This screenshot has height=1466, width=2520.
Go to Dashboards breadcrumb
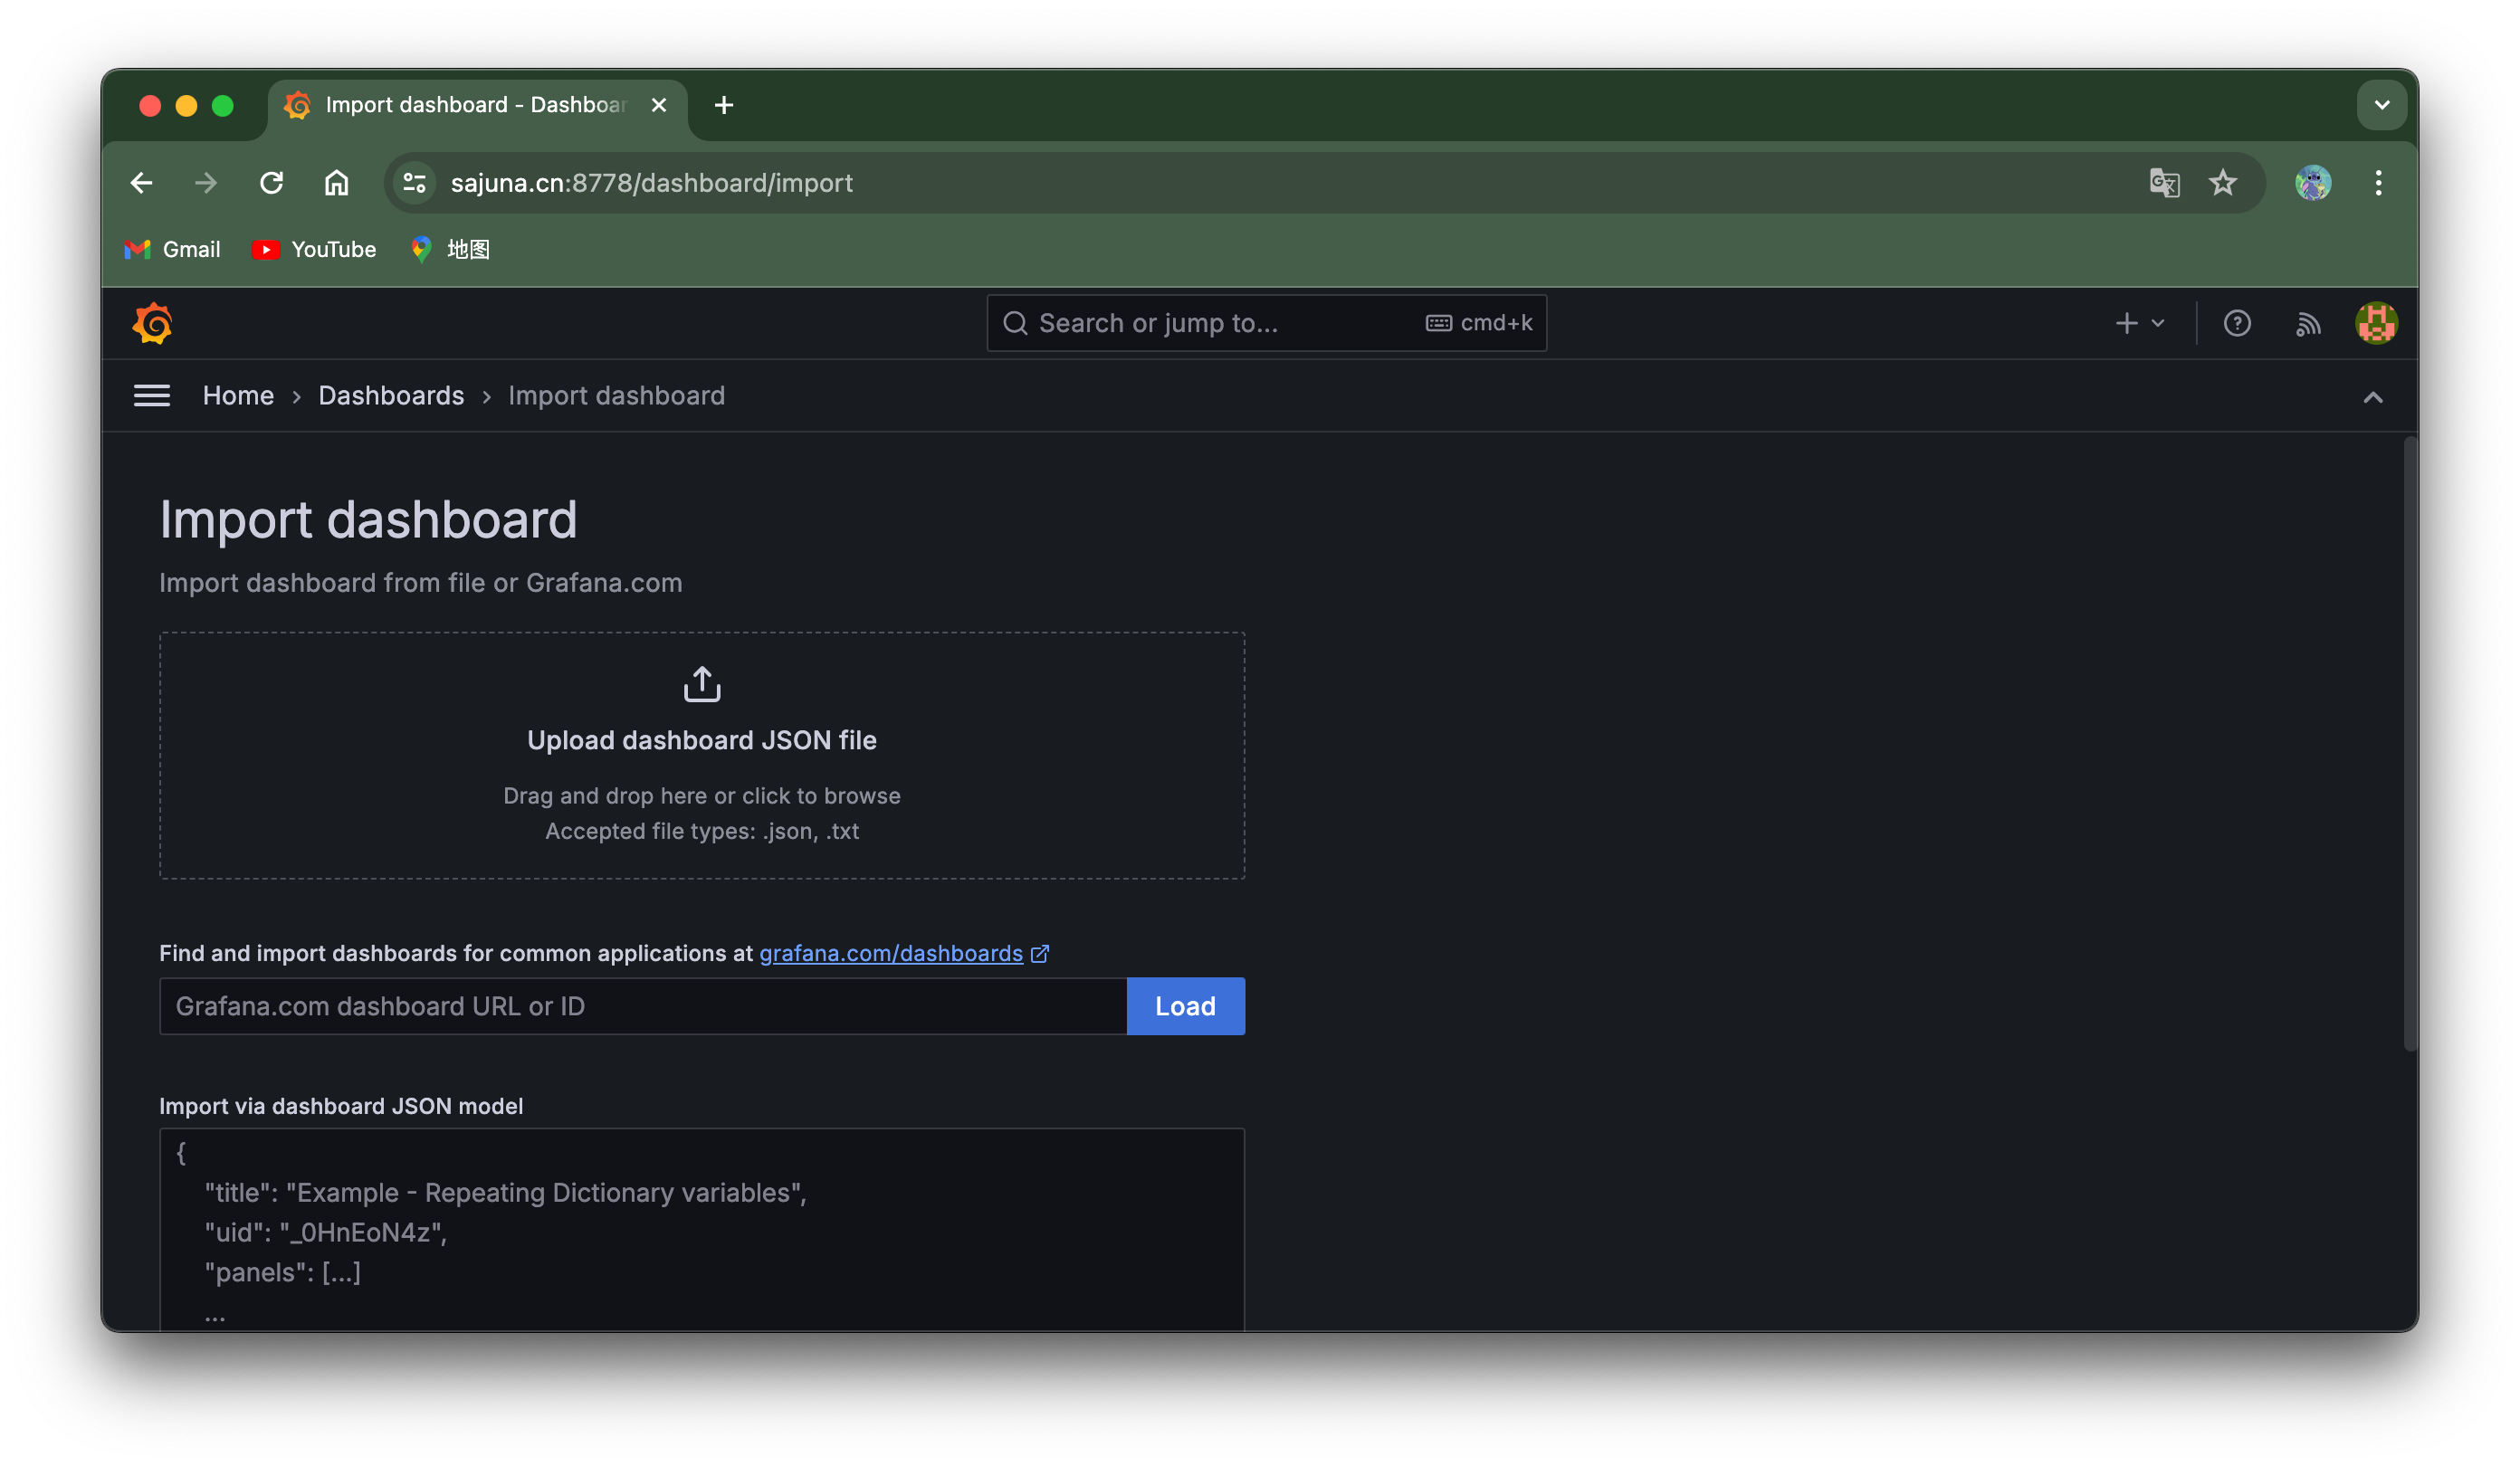click(x=391, y=396)
